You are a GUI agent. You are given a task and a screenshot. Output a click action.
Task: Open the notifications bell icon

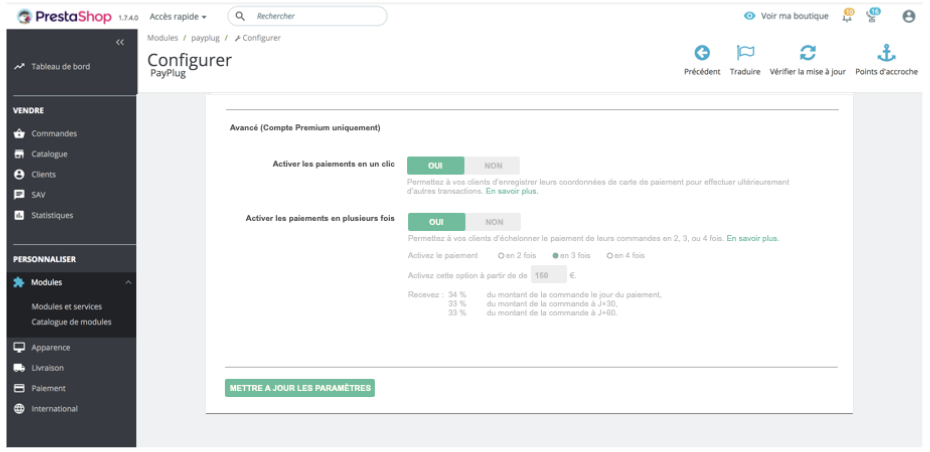(848, 16)
